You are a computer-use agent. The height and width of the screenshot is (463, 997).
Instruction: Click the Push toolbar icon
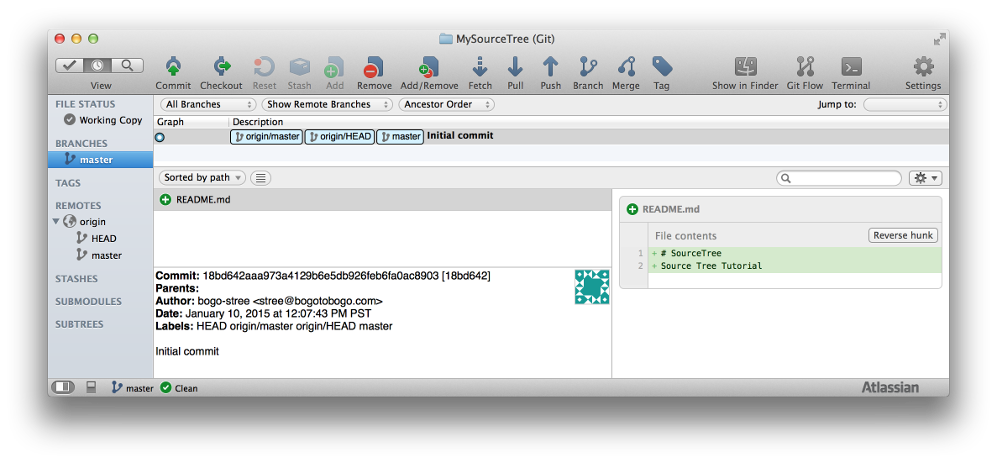pyautogui.click(x=551, y=67)
